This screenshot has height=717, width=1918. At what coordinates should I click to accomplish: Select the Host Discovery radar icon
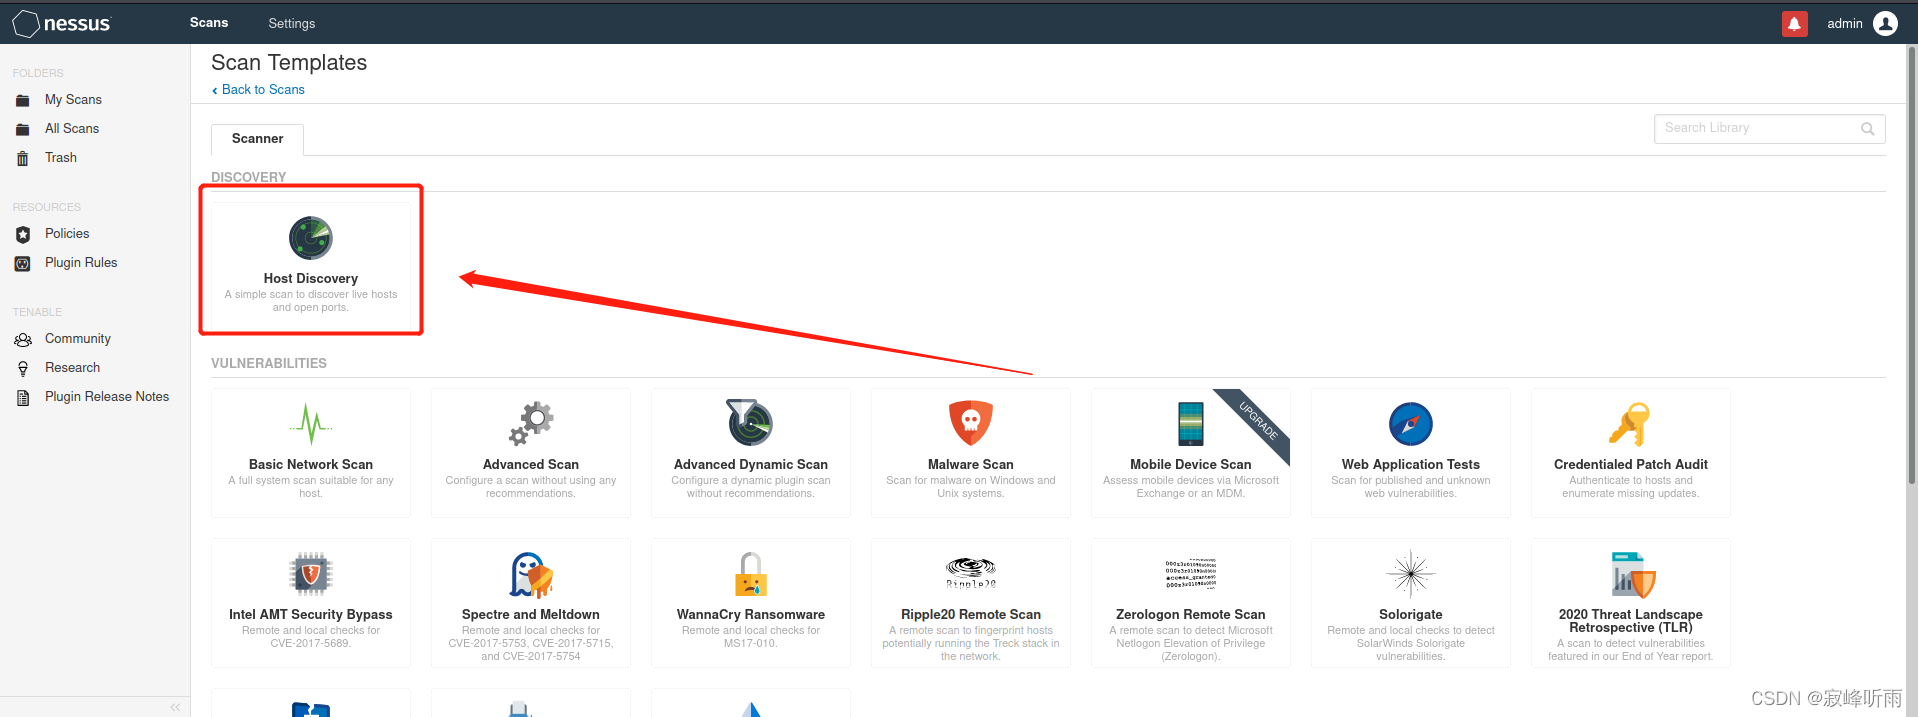(311, 238)
